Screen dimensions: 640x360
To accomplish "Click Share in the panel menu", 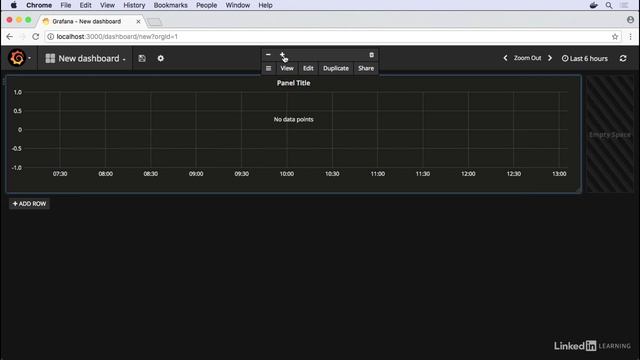I will (x=366, y=68).
